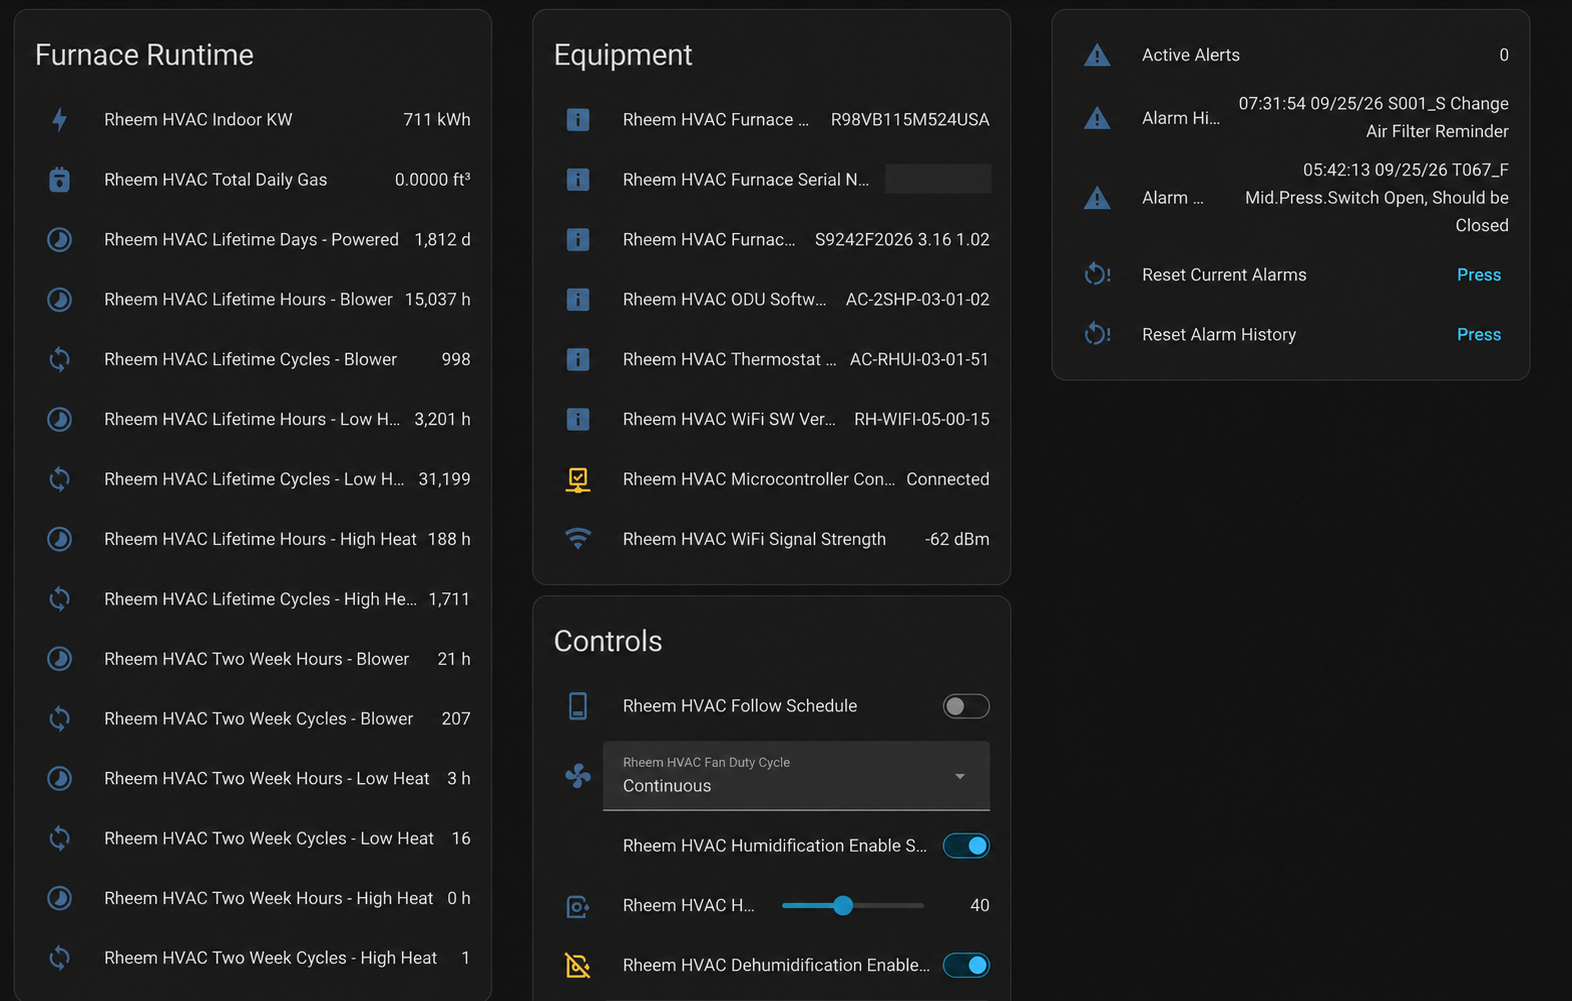
Task: Click the cycle icon for Two Week Cycles - High Heat
Action: 60,958
